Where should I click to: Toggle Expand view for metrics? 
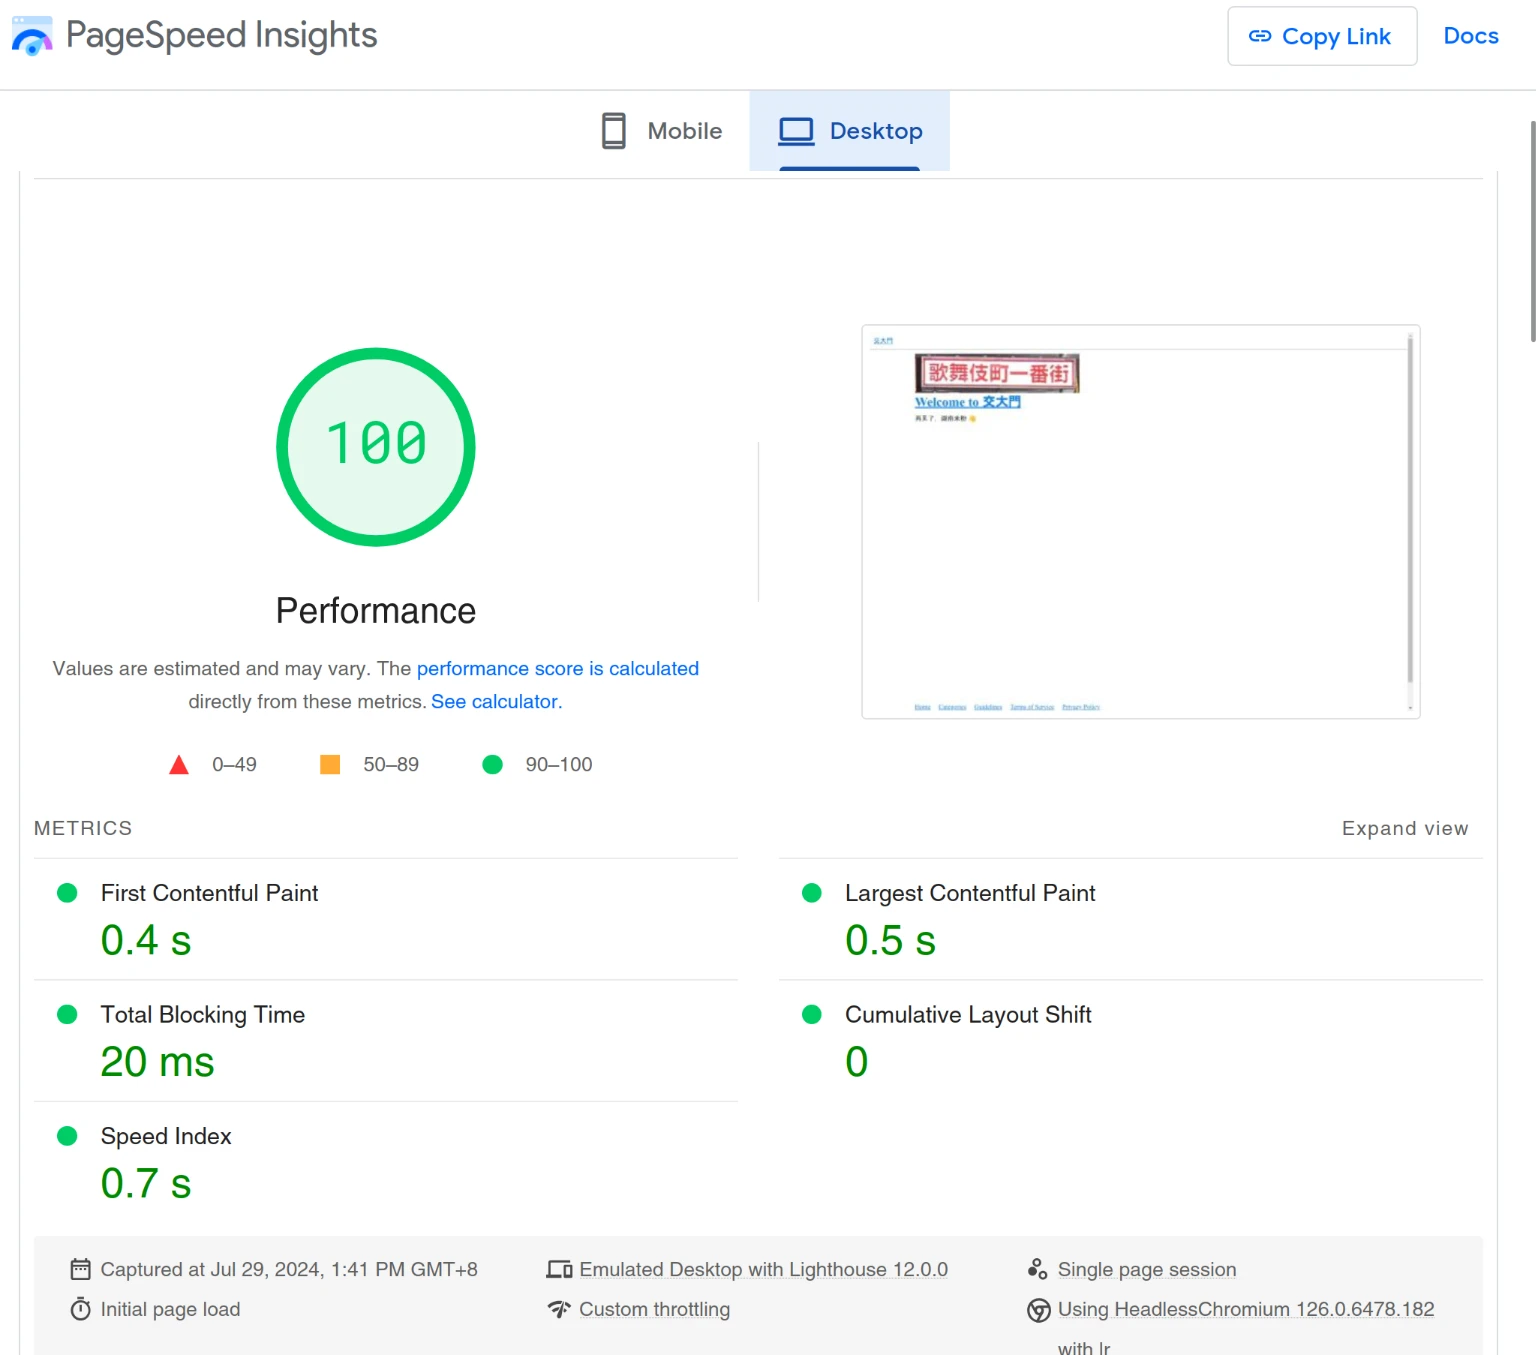pos(1404,828)
